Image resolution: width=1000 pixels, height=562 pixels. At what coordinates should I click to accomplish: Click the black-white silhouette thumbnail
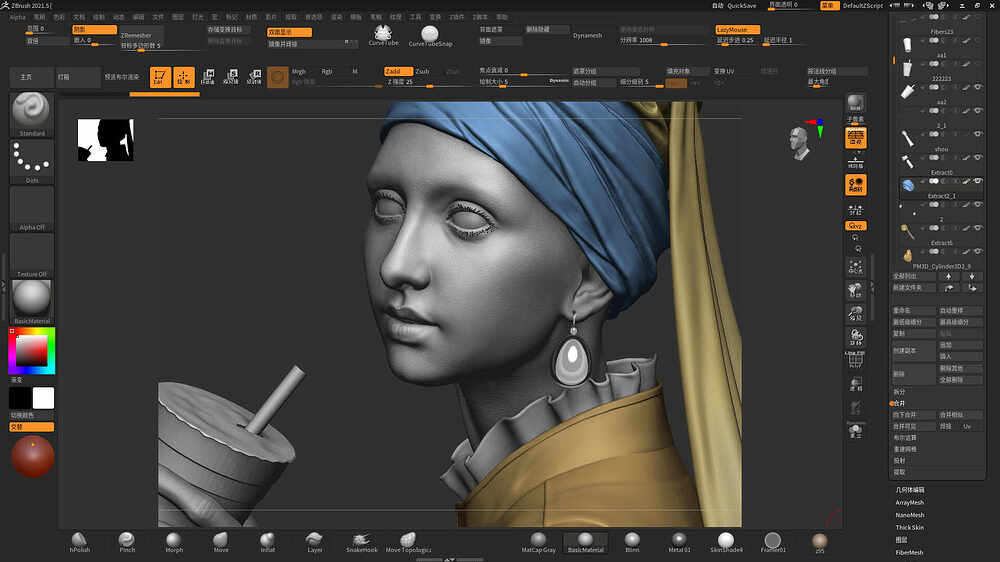106,140
